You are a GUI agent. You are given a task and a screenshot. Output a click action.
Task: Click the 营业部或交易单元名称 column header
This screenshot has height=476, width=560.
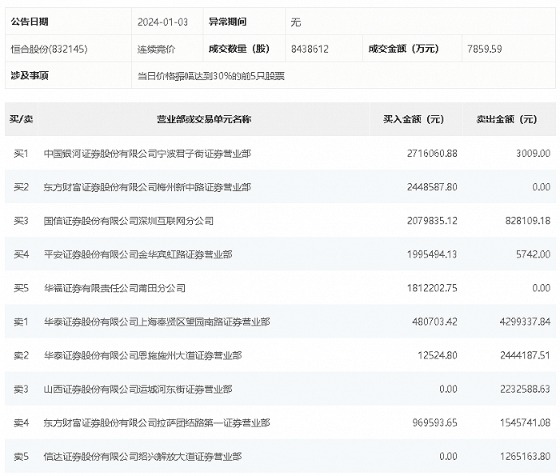tap(204, 119)
